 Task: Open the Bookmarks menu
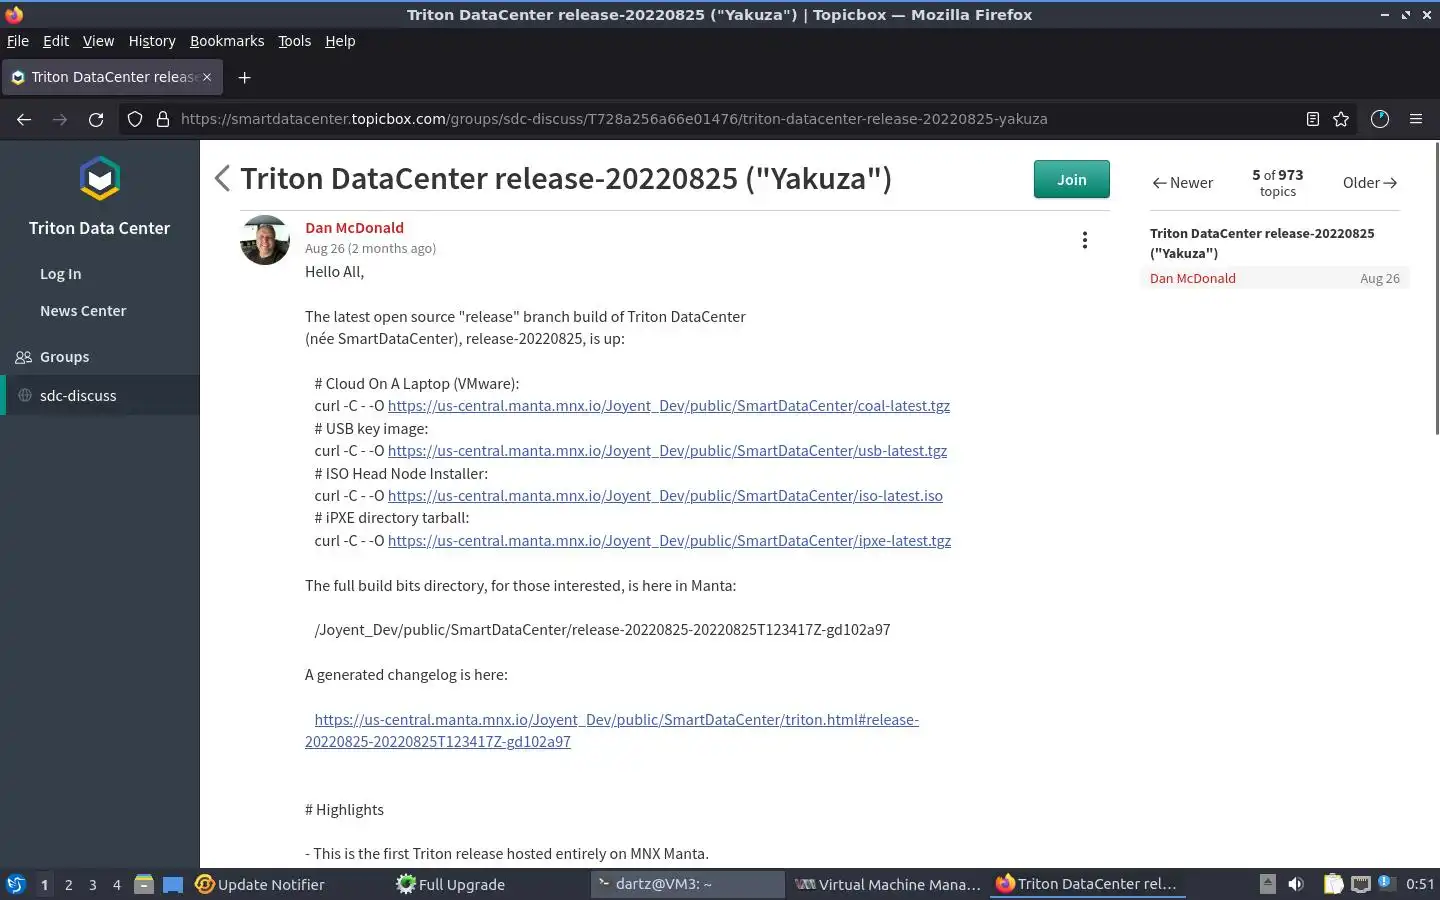227,41
